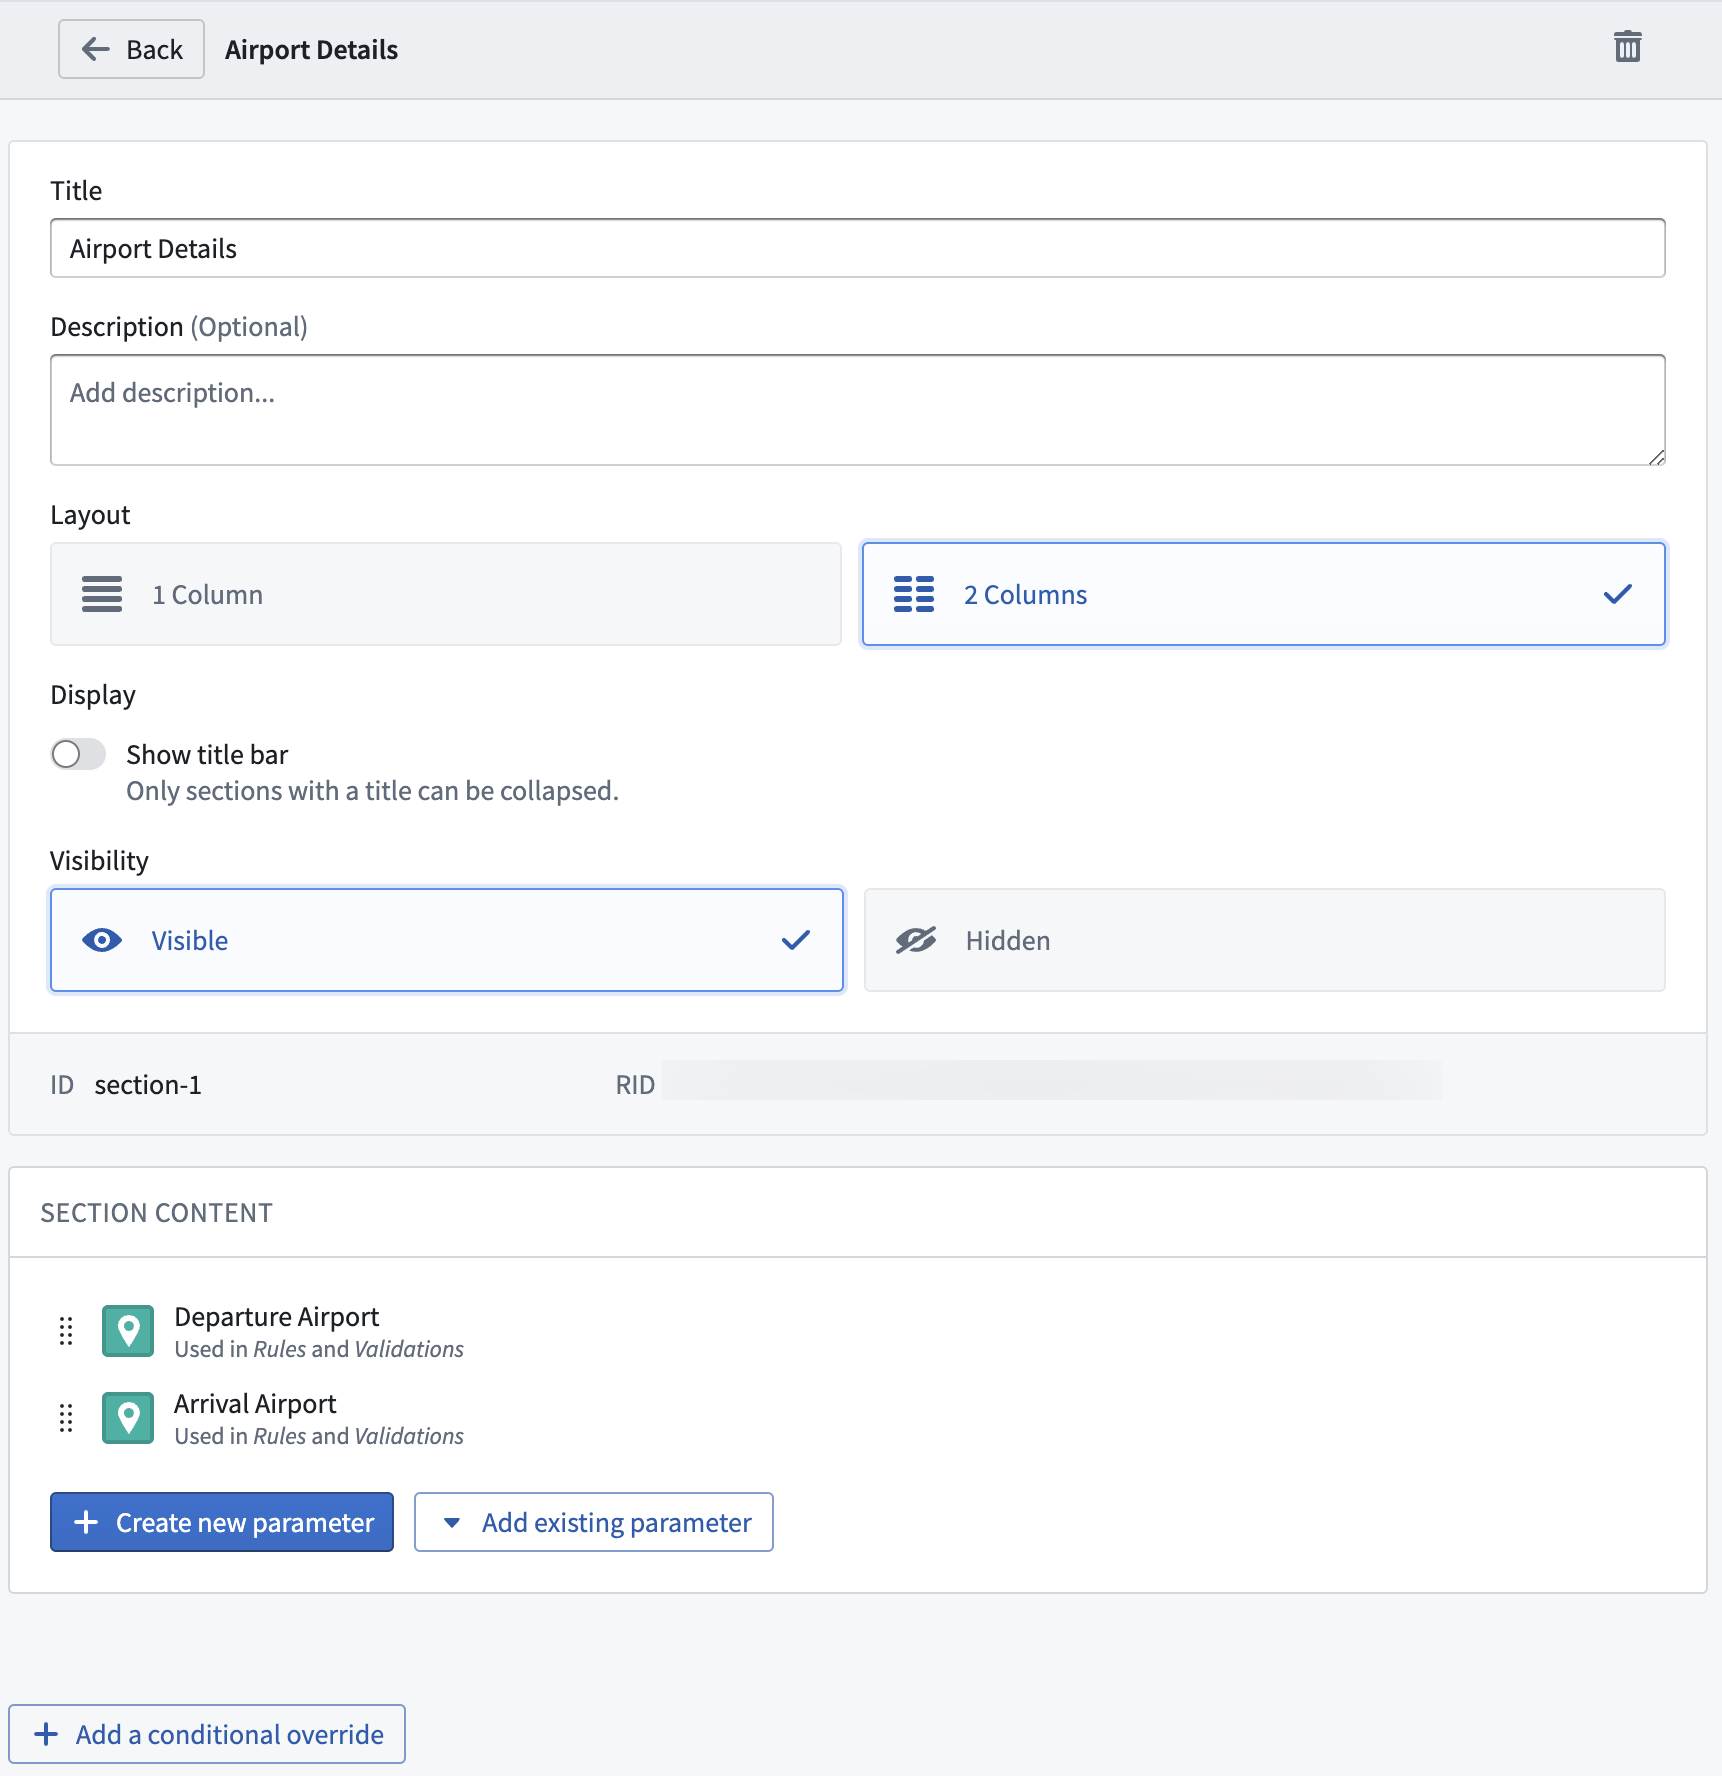Open the Arrival Airport parameter

(255, 1403)
